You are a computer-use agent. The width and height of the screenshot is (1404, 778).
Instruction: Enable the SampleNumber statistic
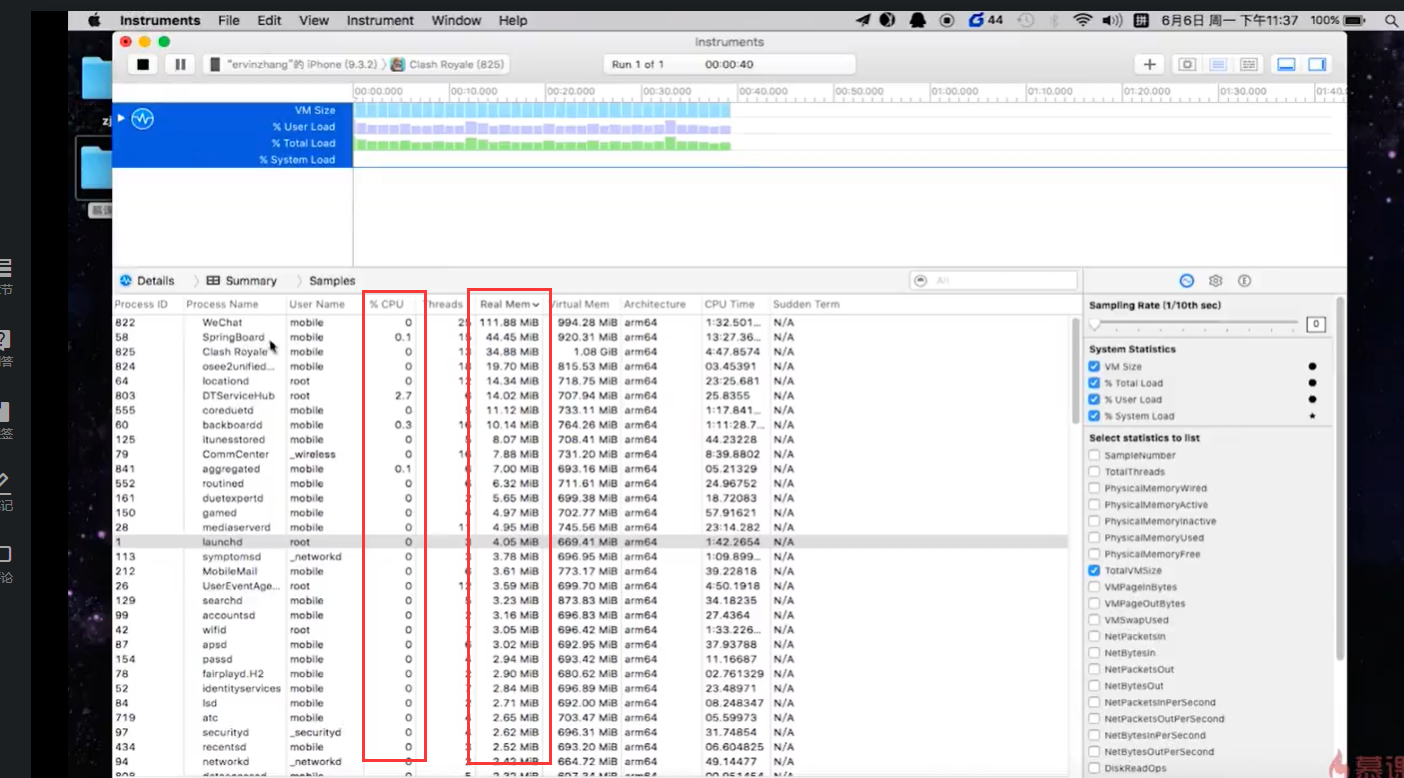tap(1094, 456)
